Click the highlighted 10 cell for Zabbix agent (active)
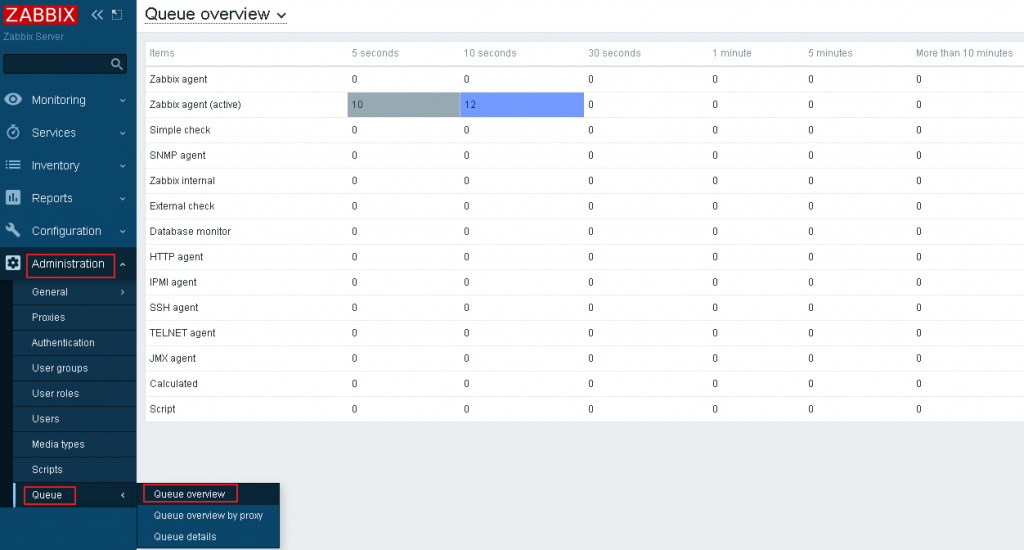 coord(404,105)
